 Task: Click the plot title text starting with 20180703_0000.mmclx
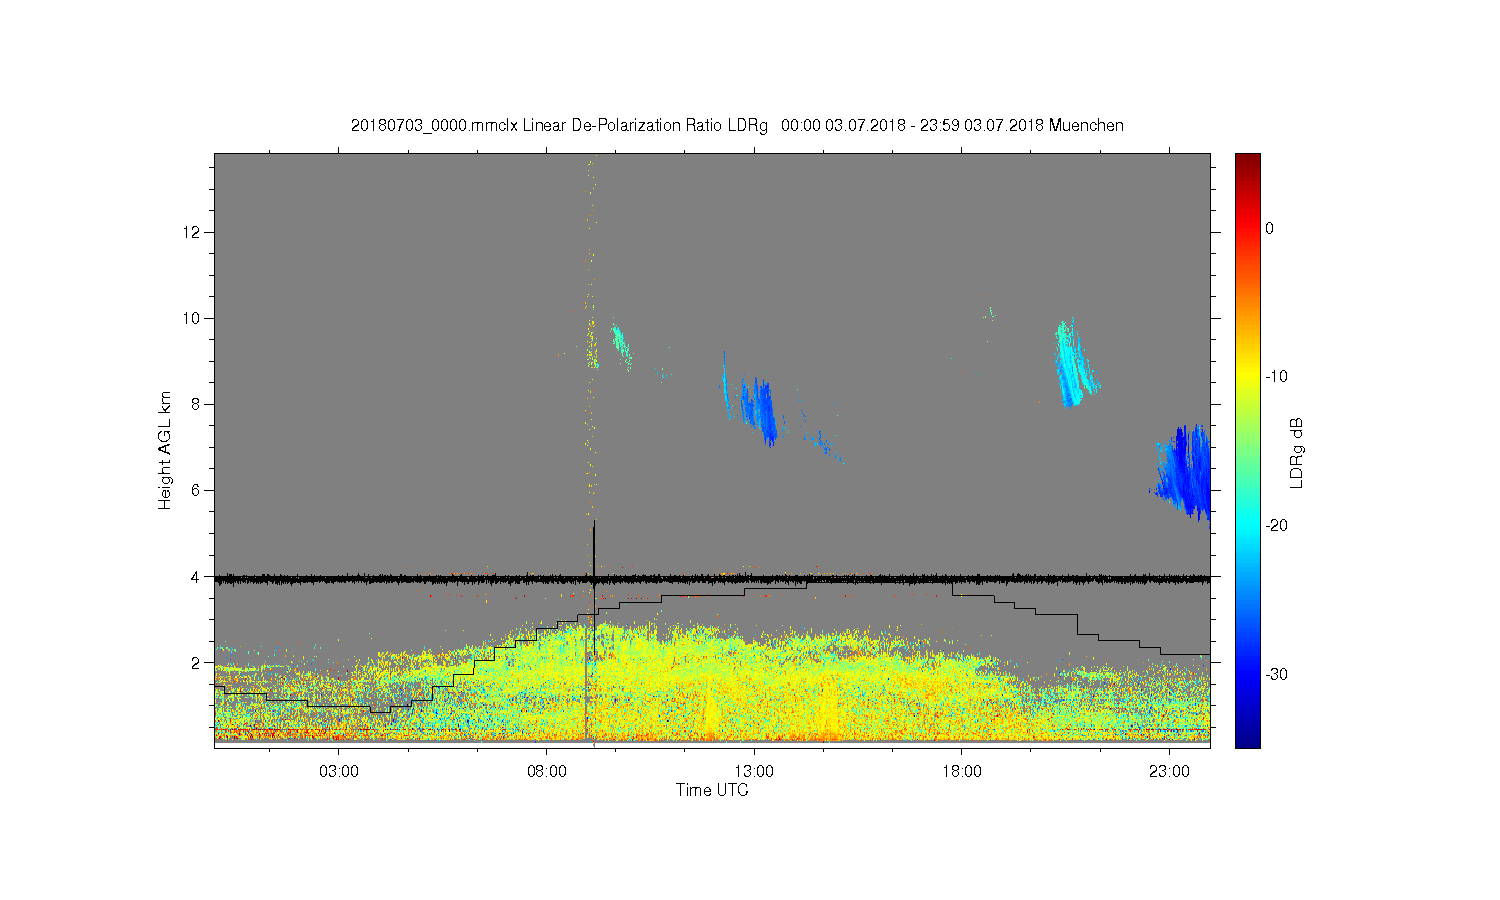click(x=737, y=126)
